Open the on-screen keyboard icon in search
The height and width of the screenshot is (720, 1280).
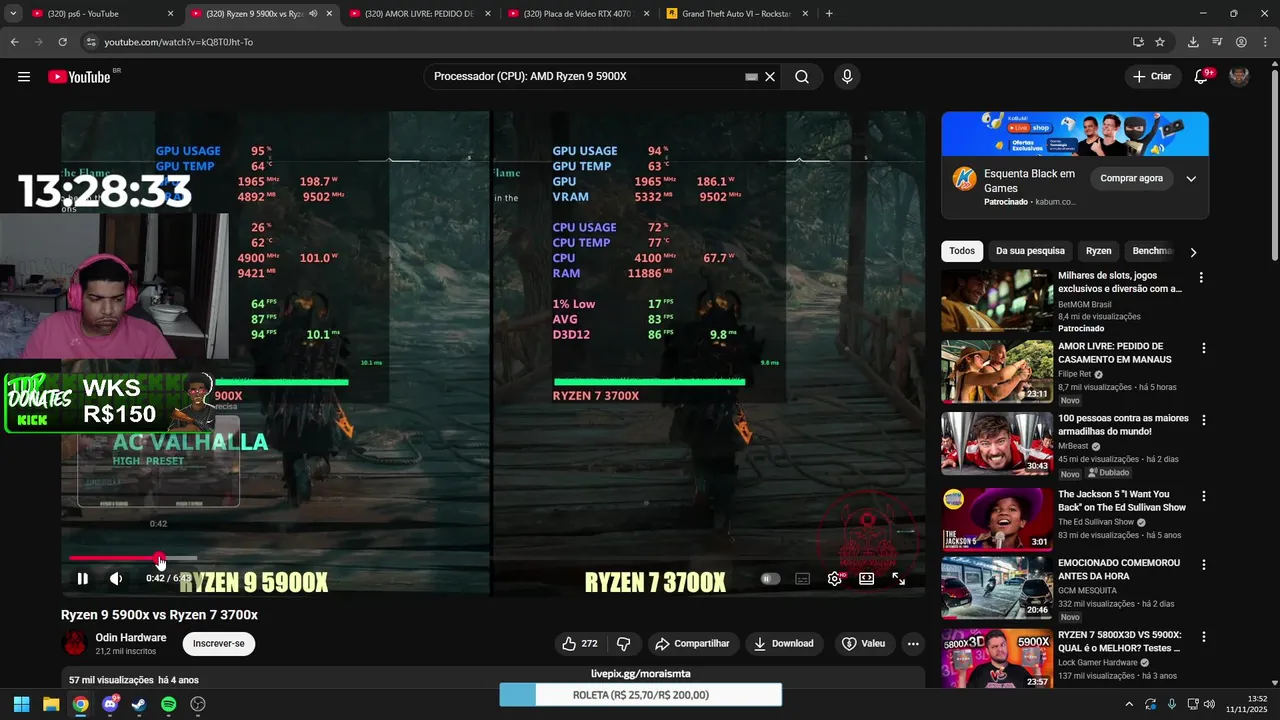751,77
